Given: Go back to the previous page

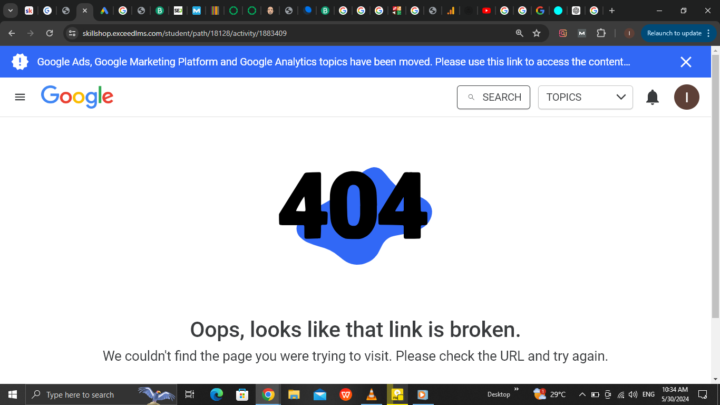Looking at the screenshot, I should pos(11,33).
